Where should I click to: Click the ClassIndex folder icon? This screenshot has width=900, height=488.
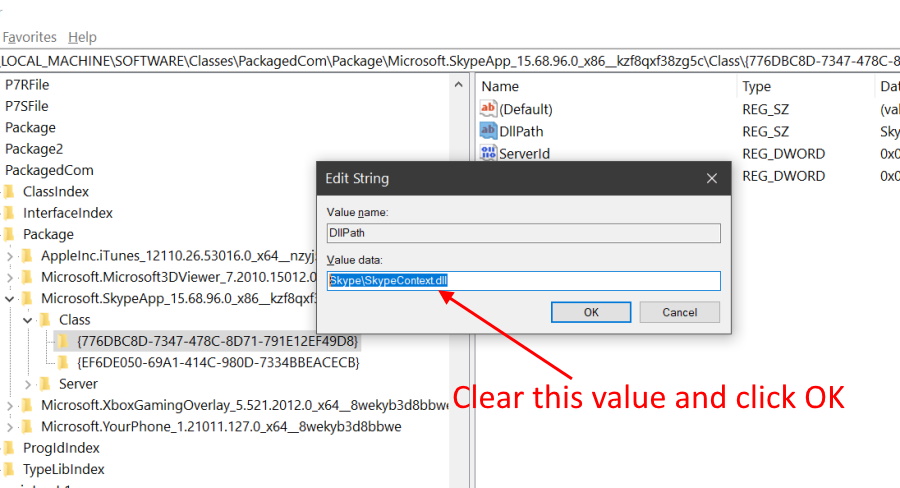coord(8,191)
